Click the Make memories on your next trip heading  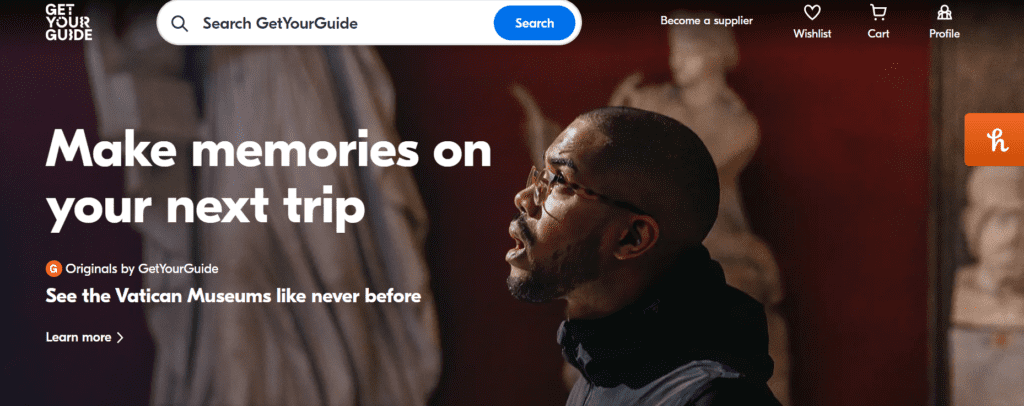(x=268, y=178)
